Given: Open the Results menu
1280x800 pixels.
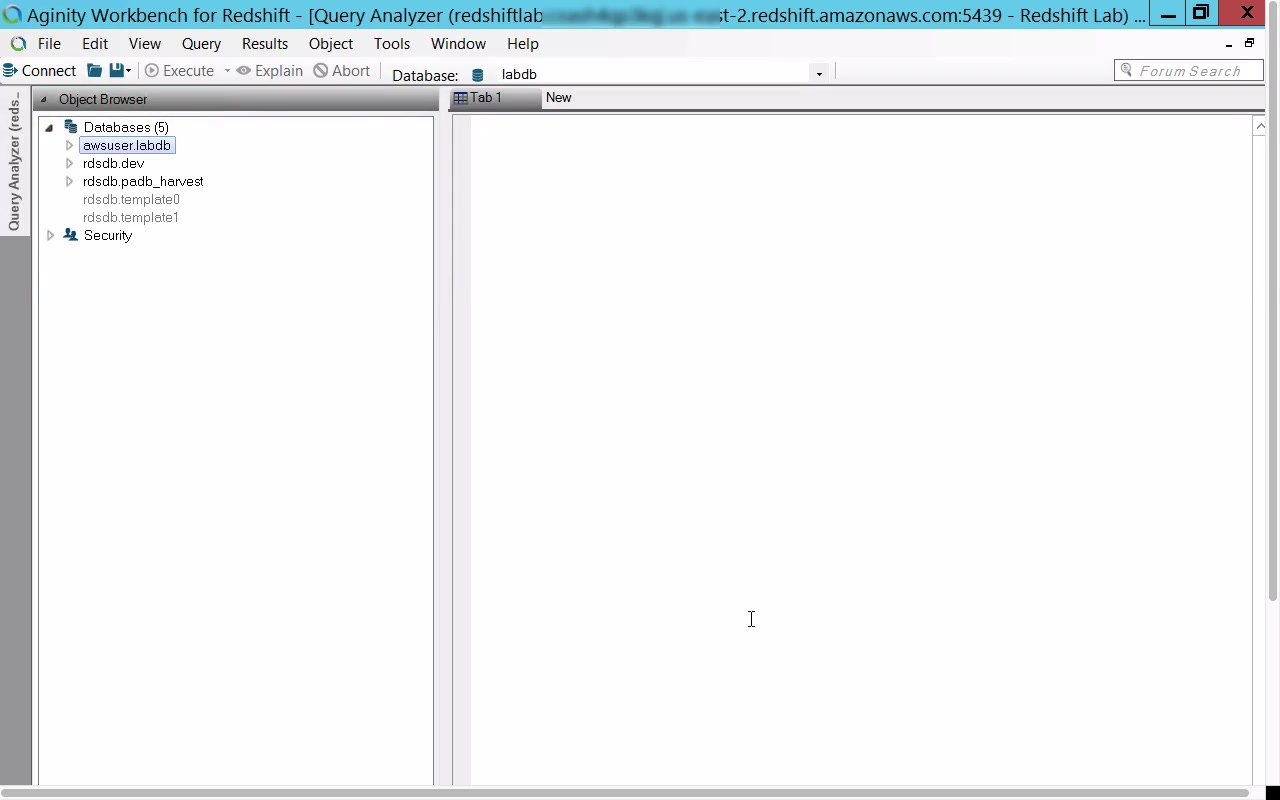Looking at the screenshot, I should [265, 44].
